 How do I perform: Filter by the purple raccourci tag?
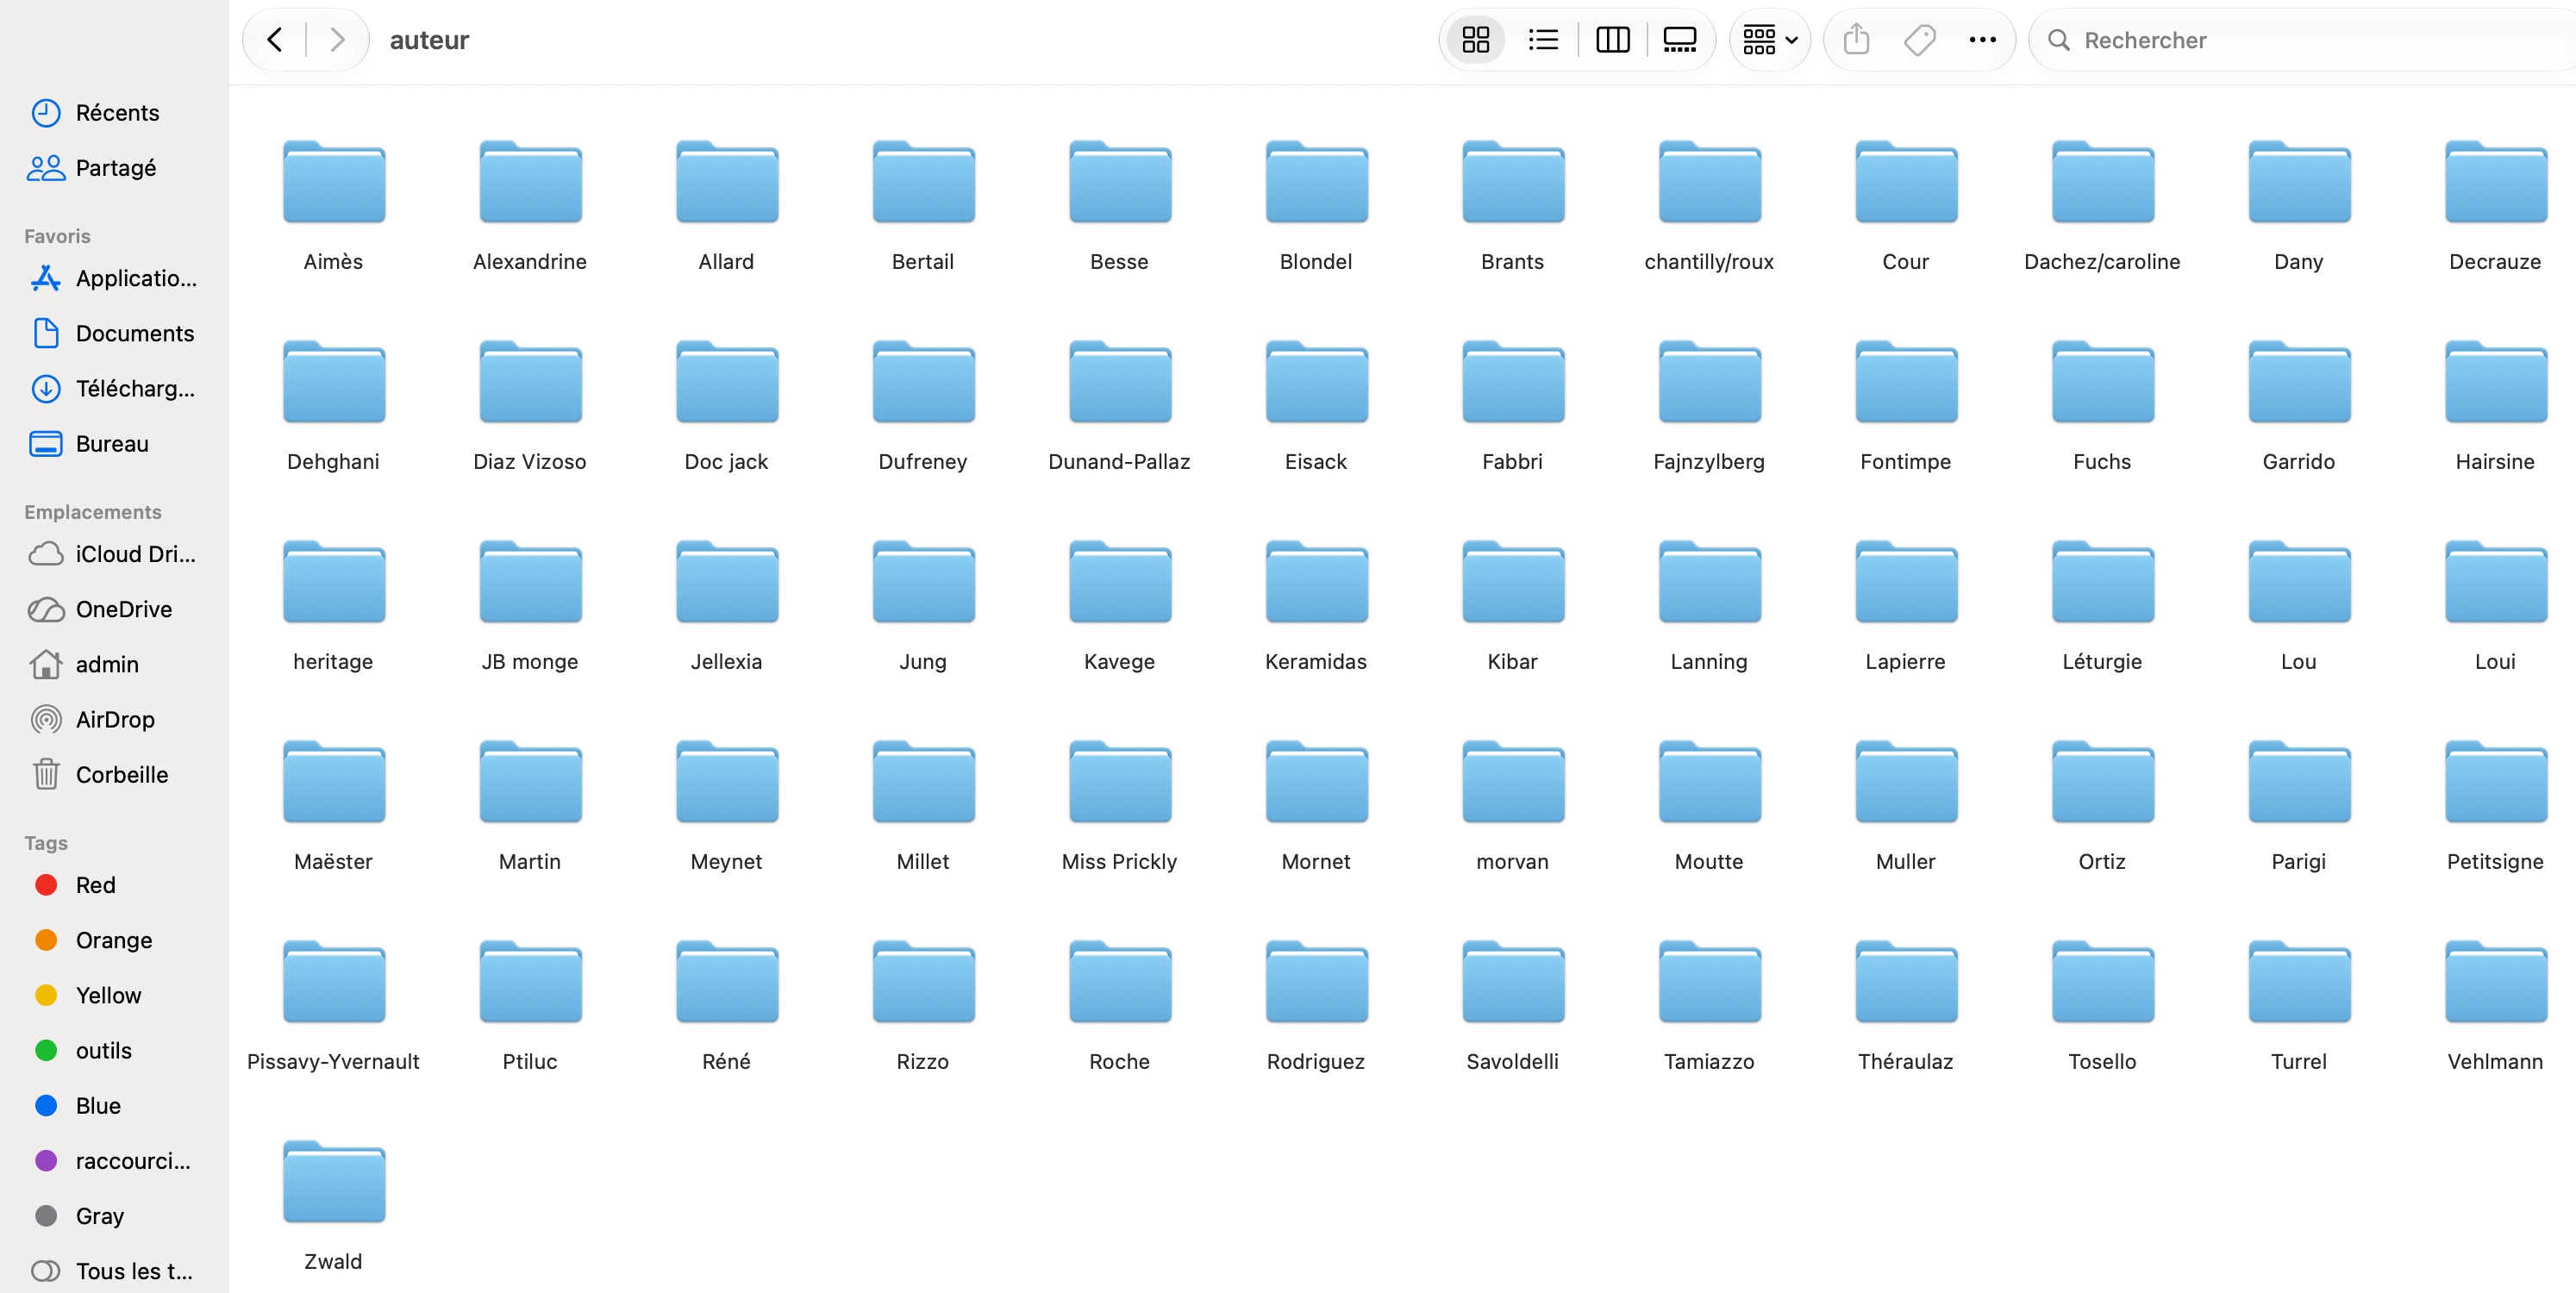click(114, 1161)
